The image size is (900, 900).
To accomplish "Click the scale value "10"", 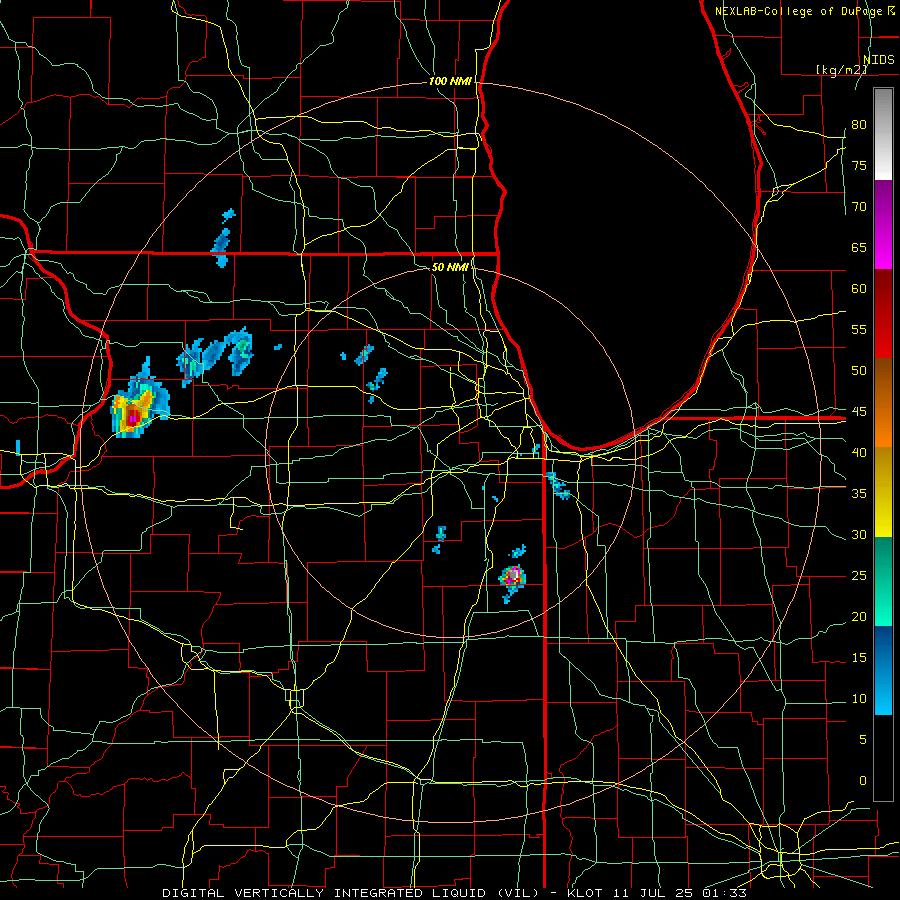I will 859,699.
